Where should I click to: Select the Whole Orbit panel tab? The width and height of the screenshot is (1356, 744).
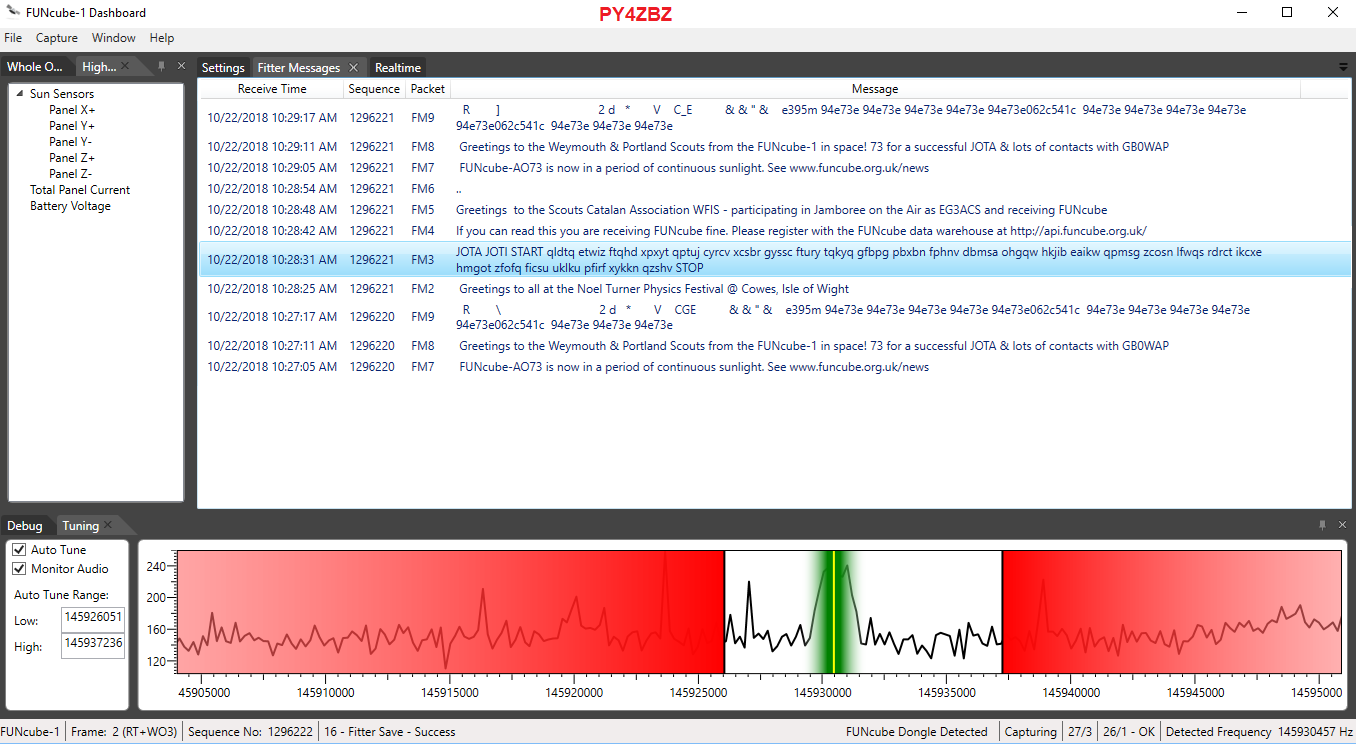(x=35, y=67)
